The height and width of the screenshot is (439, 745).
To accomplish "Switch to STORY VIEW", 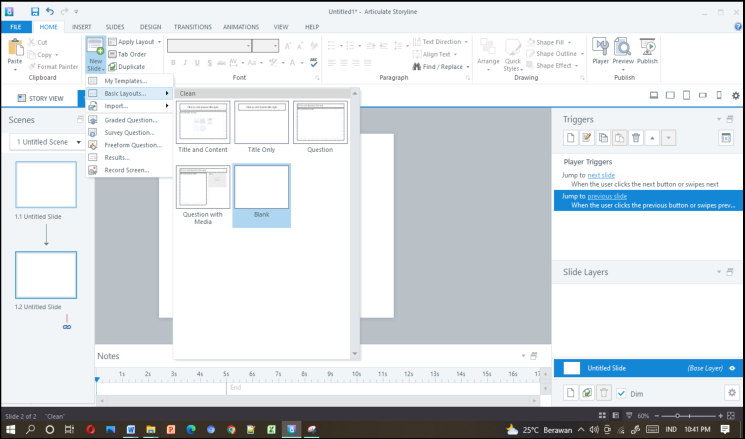I will [x=40, y=98].
